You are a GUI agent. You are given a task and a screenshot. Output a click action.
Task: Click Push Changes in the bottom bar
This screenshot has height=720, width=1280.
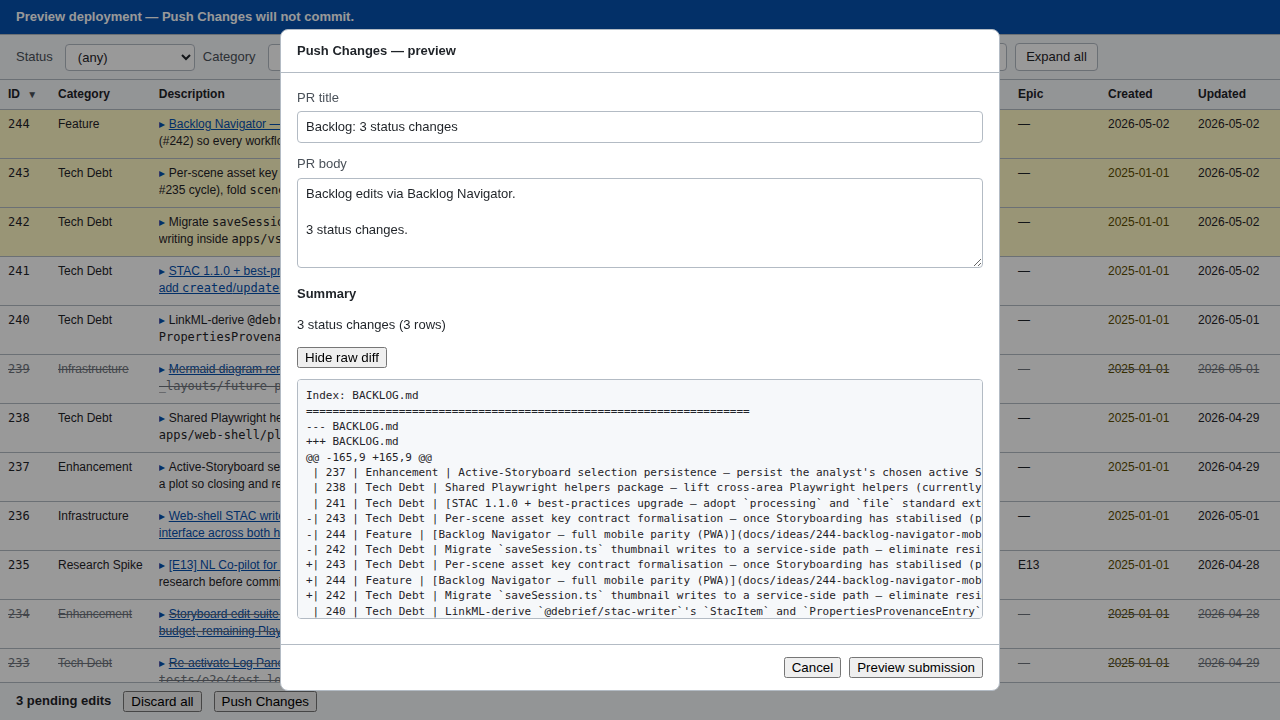(x=265, y=702)
